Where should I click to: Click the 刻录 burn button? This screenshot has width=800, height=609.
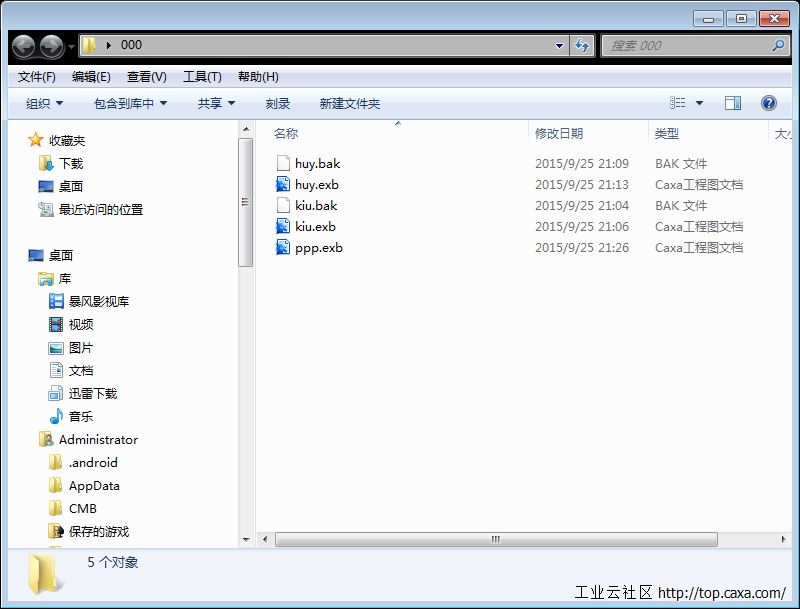pos(278,104)
